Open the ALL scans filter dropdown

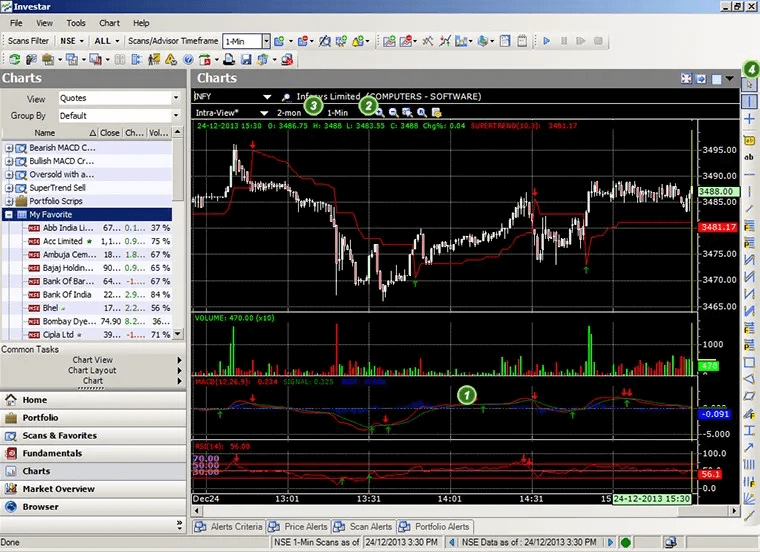click(x=106, y=41)
